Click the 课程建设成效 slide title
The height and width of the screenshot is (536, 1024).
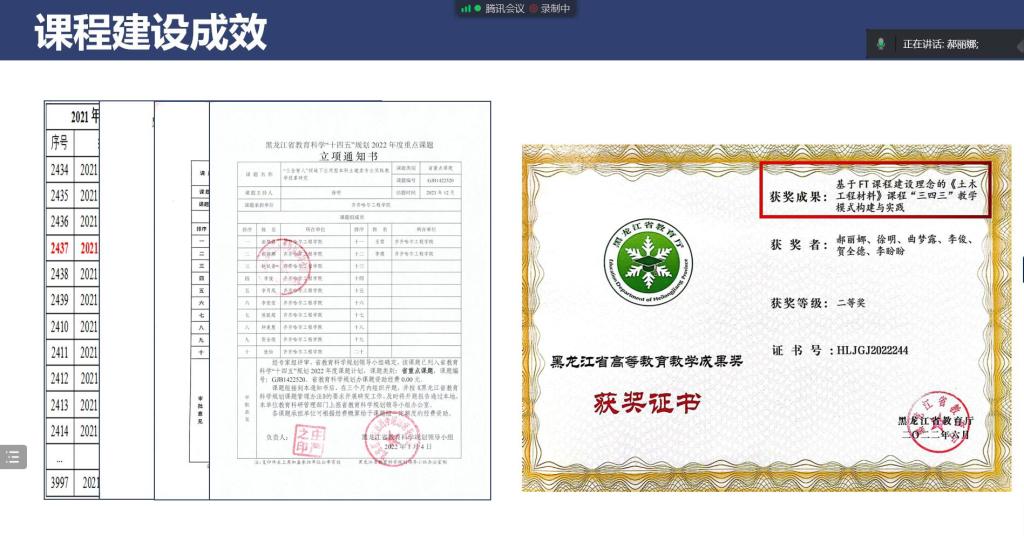point(151,32)
